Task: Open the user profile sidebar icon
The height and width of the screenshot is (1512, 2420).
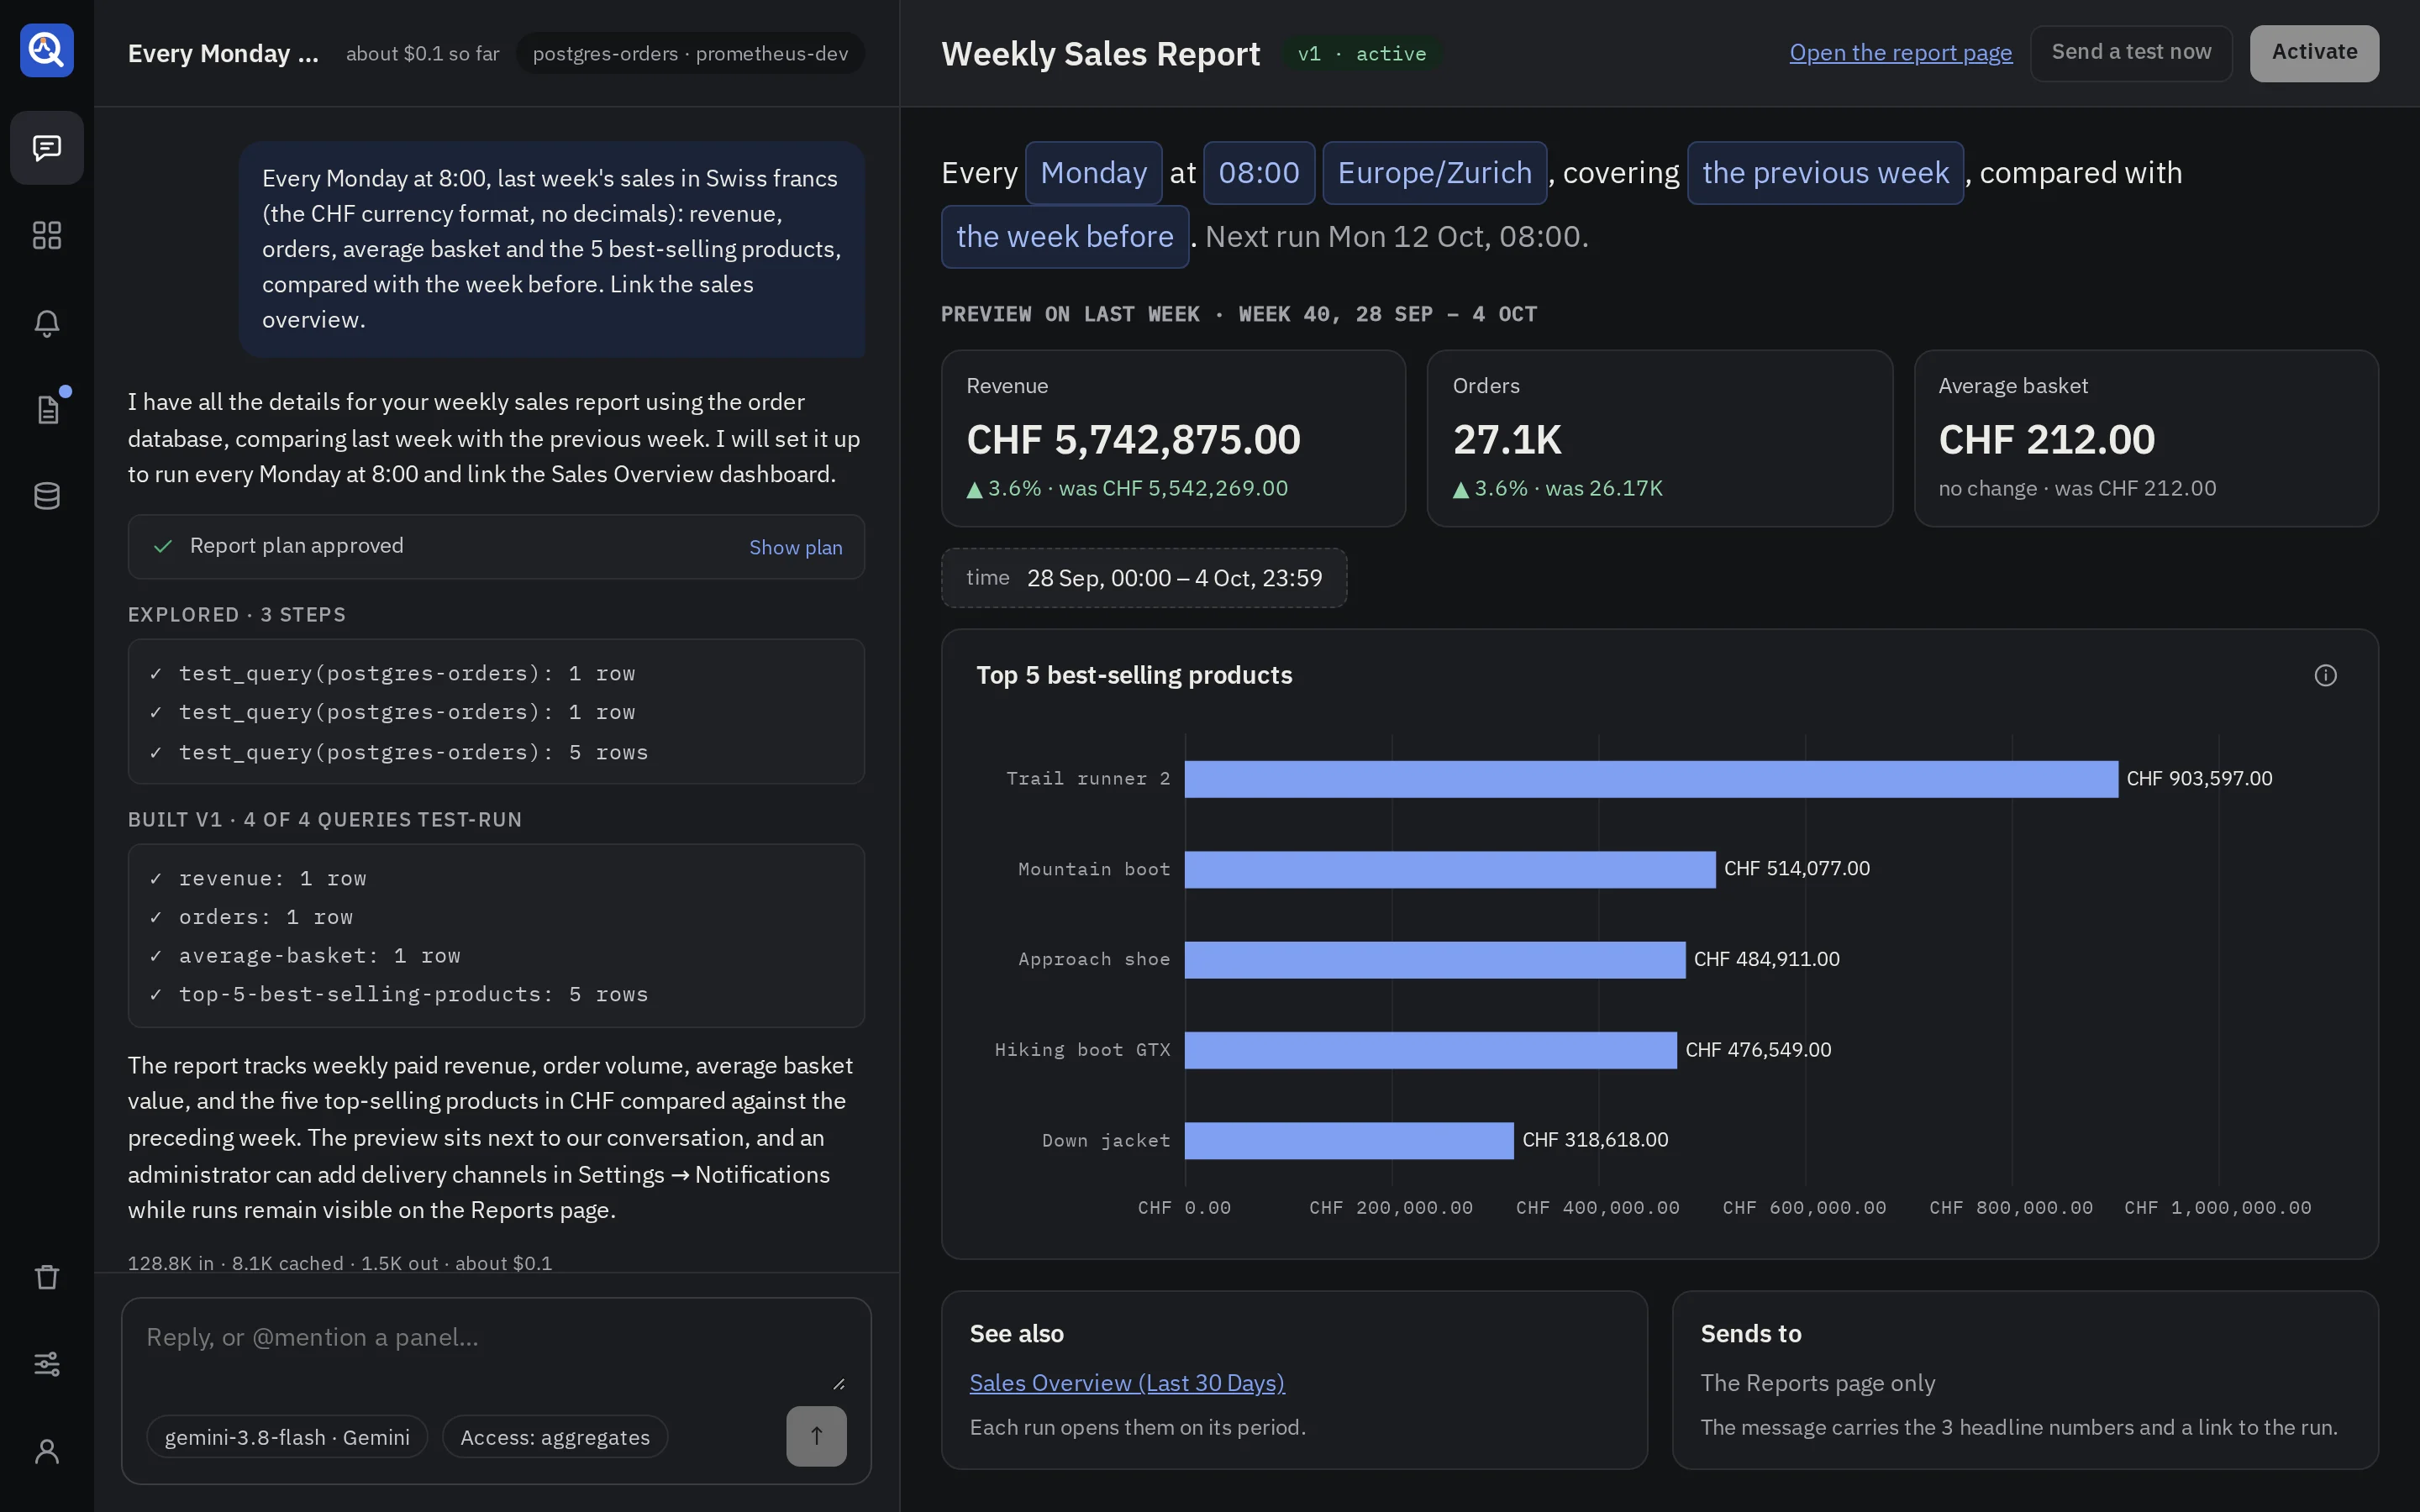Action: pos(46,1451)
